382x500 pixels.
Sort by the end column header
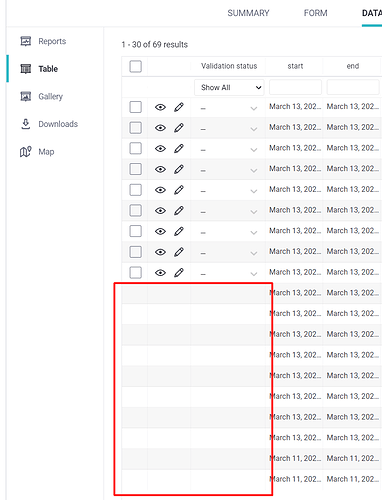coord(353,66)
